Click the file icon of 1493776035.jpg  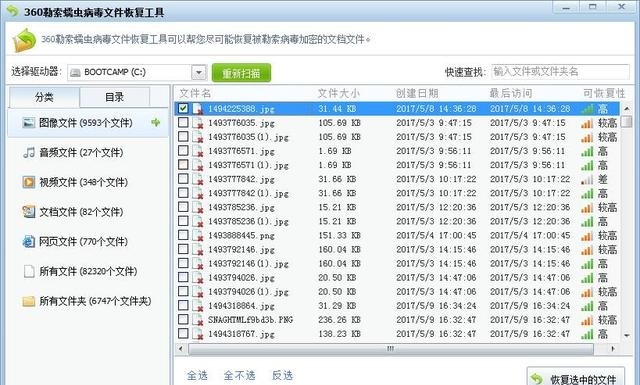198,123
